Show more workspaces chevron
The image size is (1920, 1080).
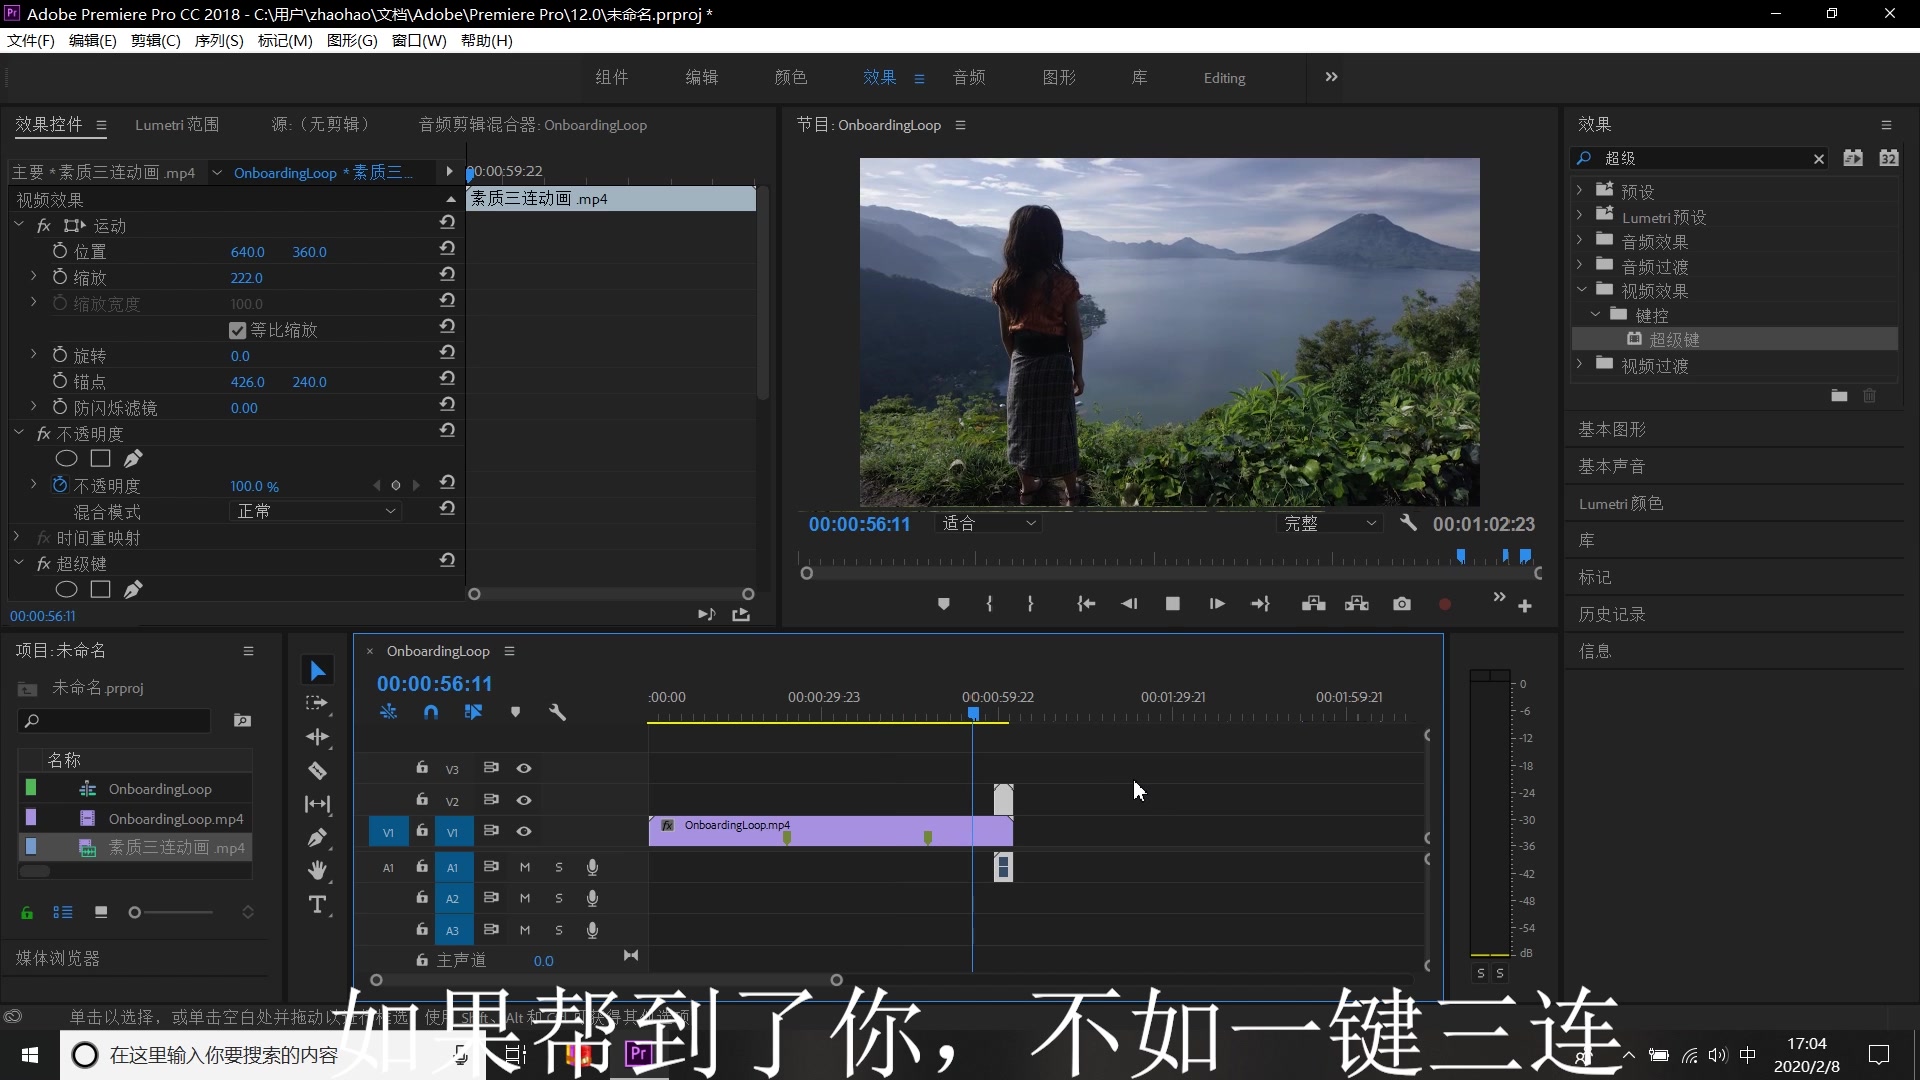(x=1331, y=77)
